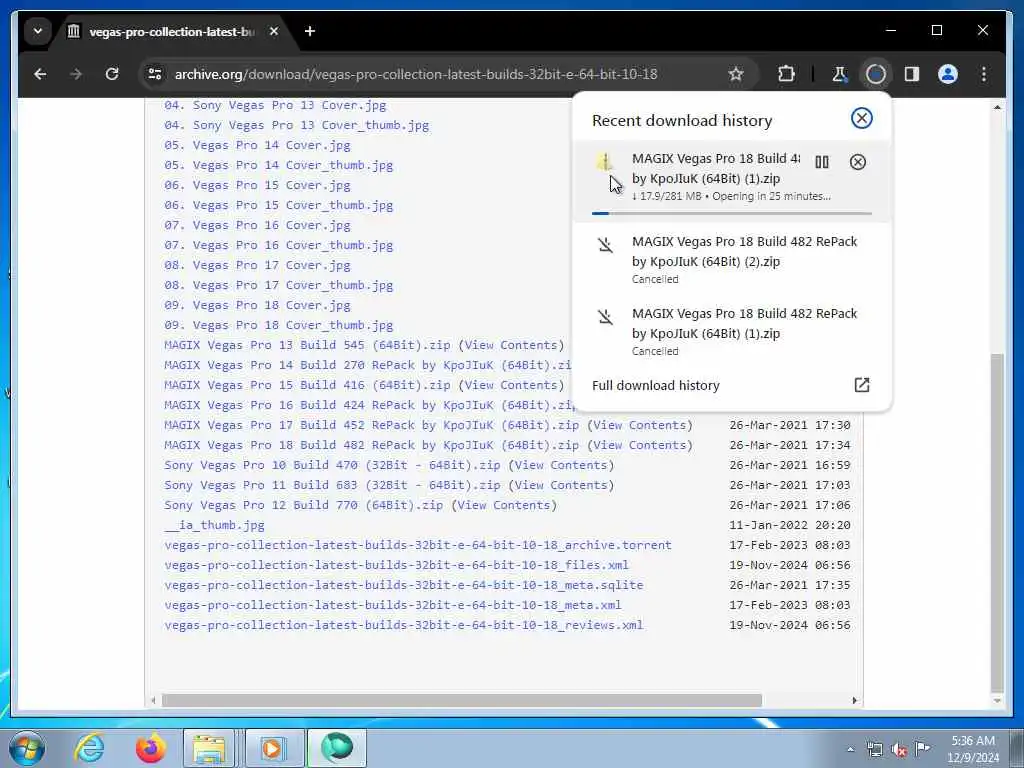Screen dimensions: 1024x768
Task: Open the _files.xml link
Action: tap(396, 565)
